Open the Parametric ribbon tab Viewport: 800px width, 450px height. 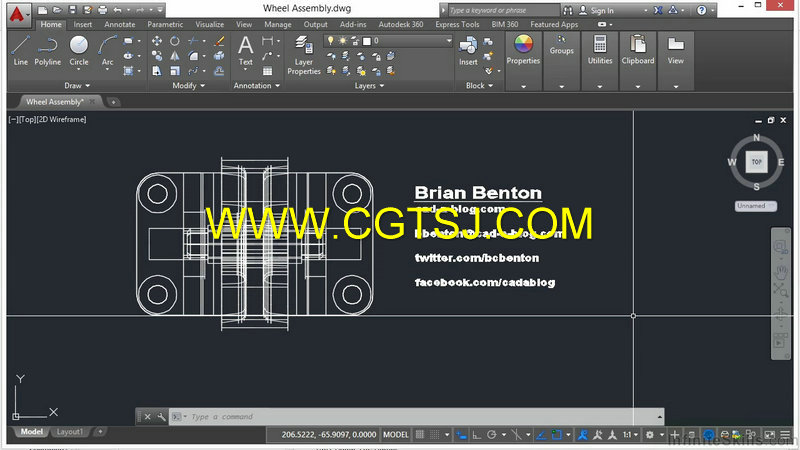165,24
